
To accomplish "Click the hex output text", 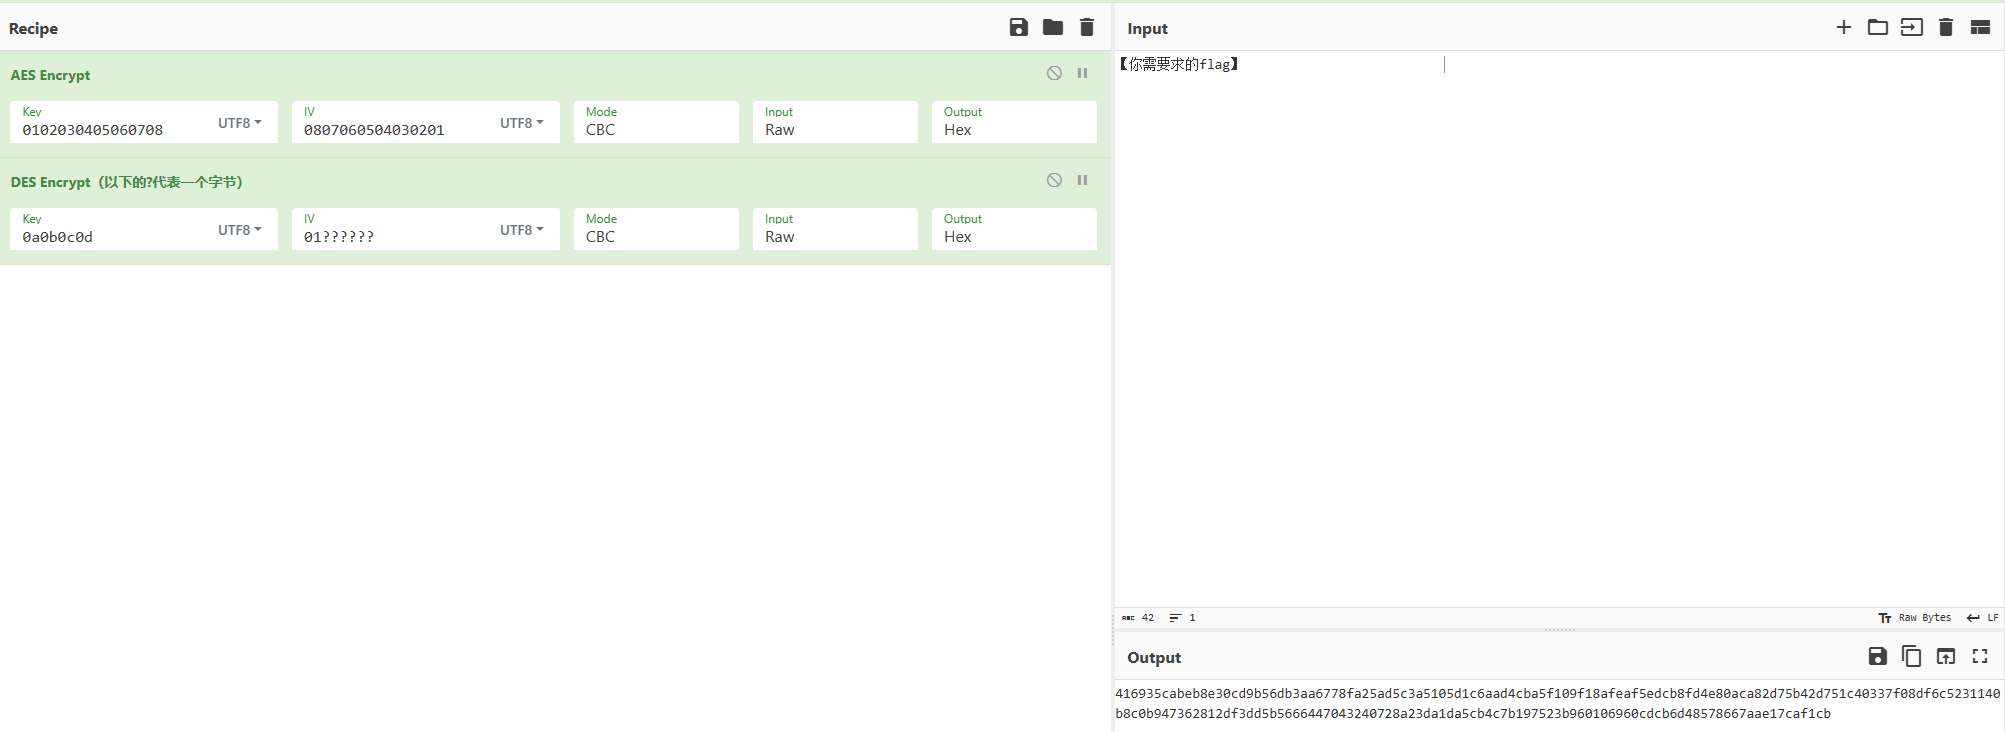I will coord(1557,703).
